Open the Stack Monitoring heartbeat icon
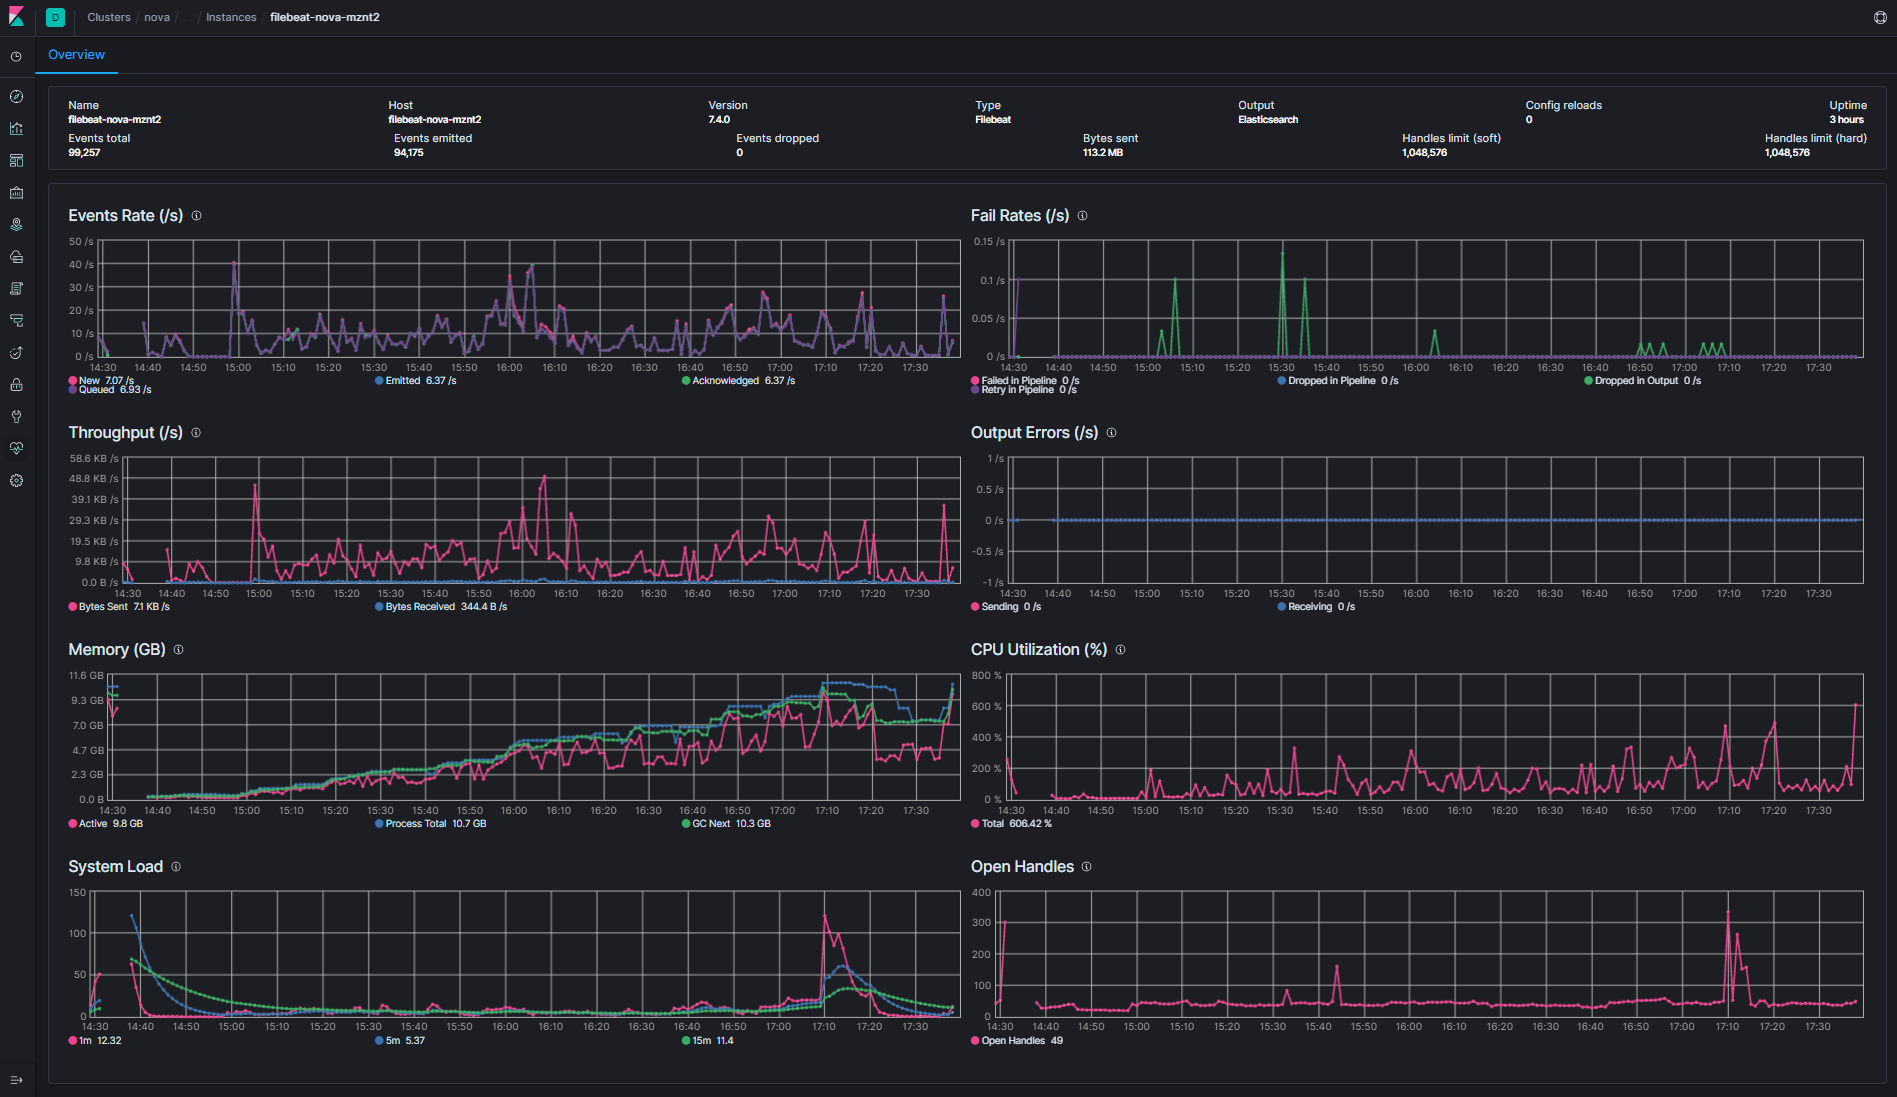Viewport: 1897px width, 1097px height. coord(16,449)
